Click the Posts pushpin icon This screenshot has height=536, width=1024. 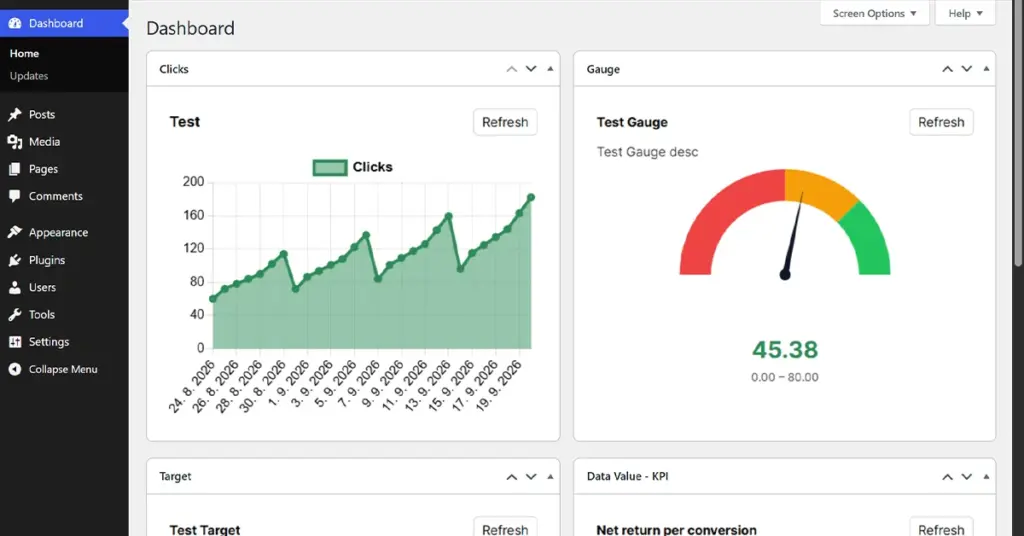(14, 115)
